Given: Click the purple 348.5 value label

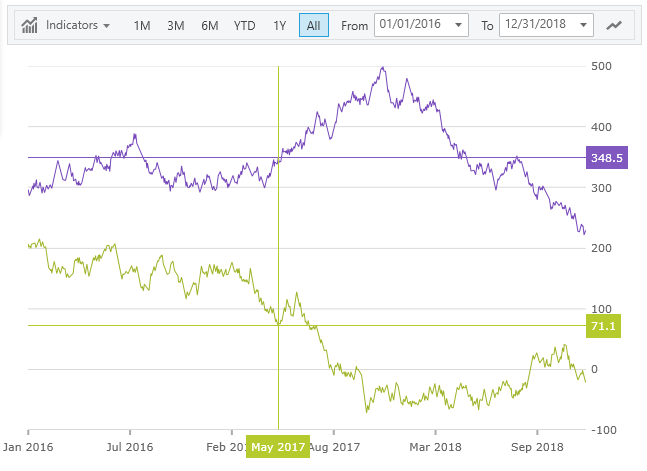Looking at the screenshot, I should (605, 158).
